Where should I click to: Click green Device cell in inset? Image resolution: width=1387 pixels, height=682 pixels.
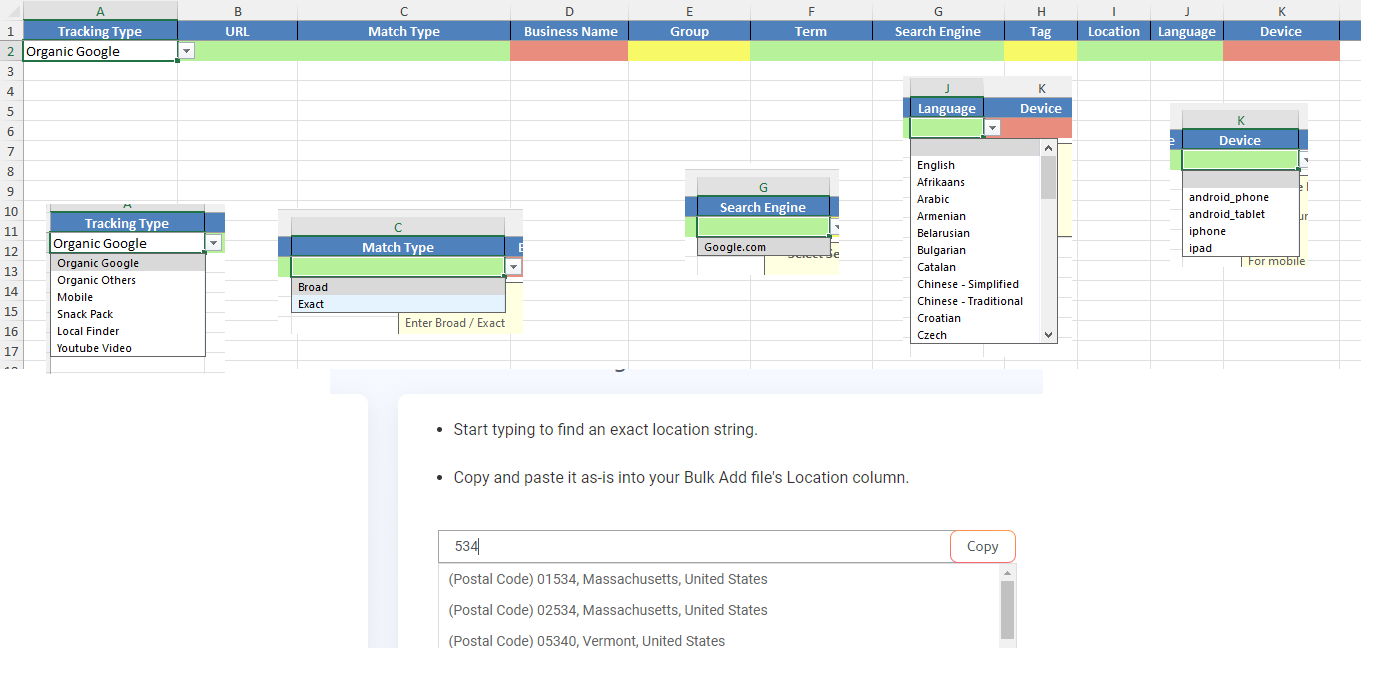[x=1240, y=160]
